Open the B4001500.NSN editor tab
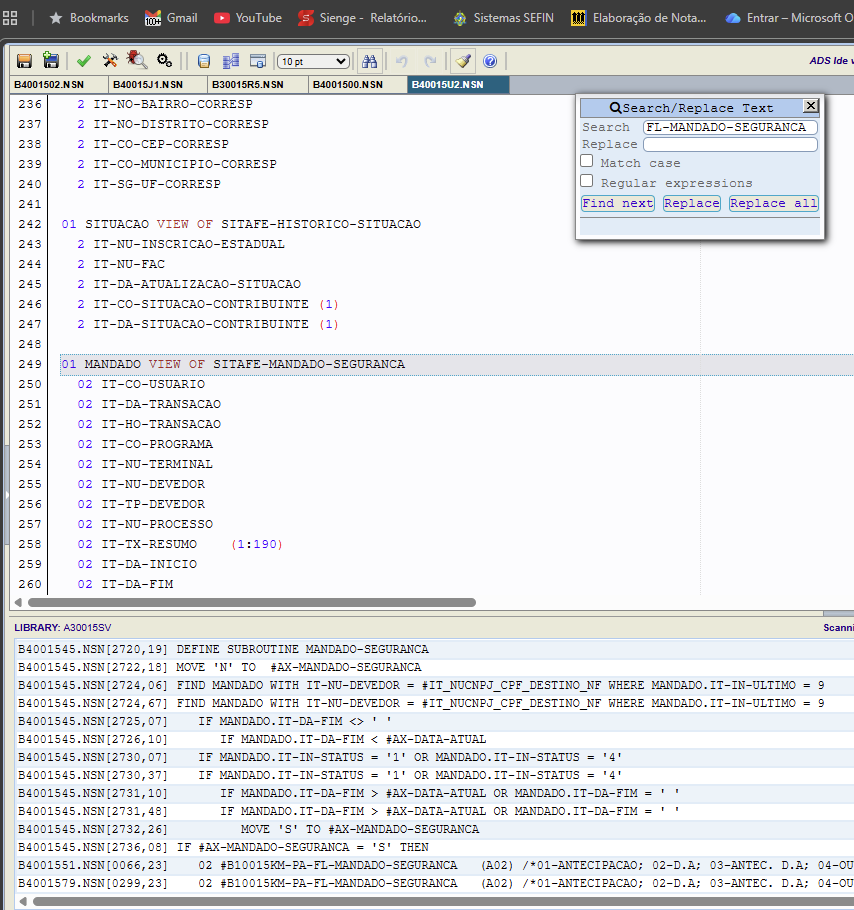This screenshot has height=910, width=854. point(349,85)
